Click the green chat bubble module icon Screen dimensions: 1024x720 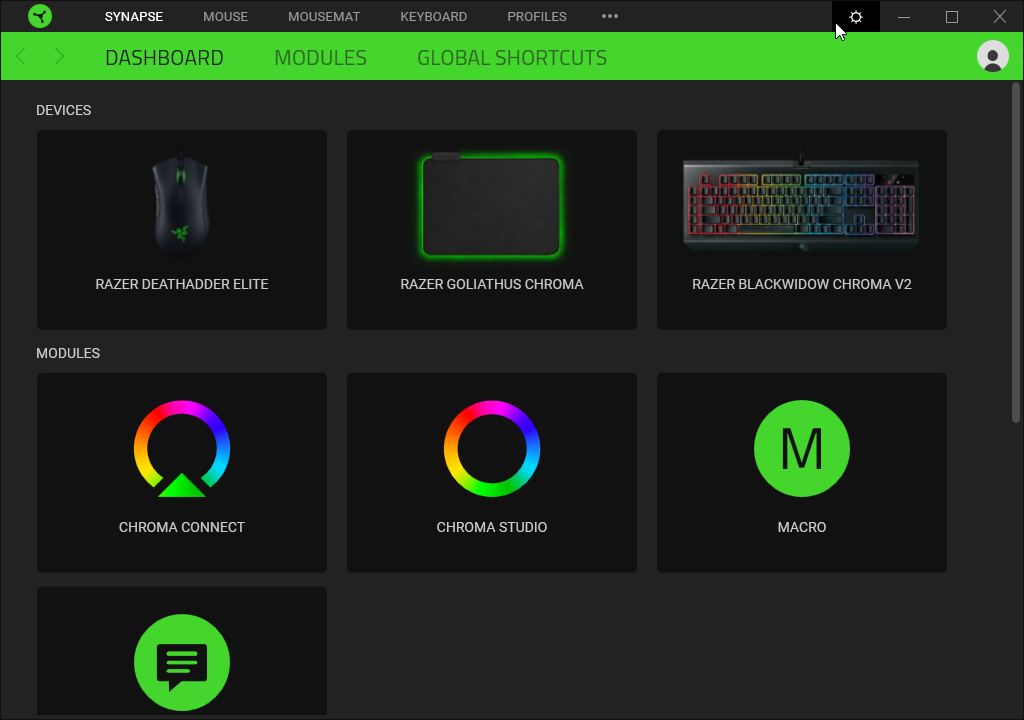tap(182, 662)
